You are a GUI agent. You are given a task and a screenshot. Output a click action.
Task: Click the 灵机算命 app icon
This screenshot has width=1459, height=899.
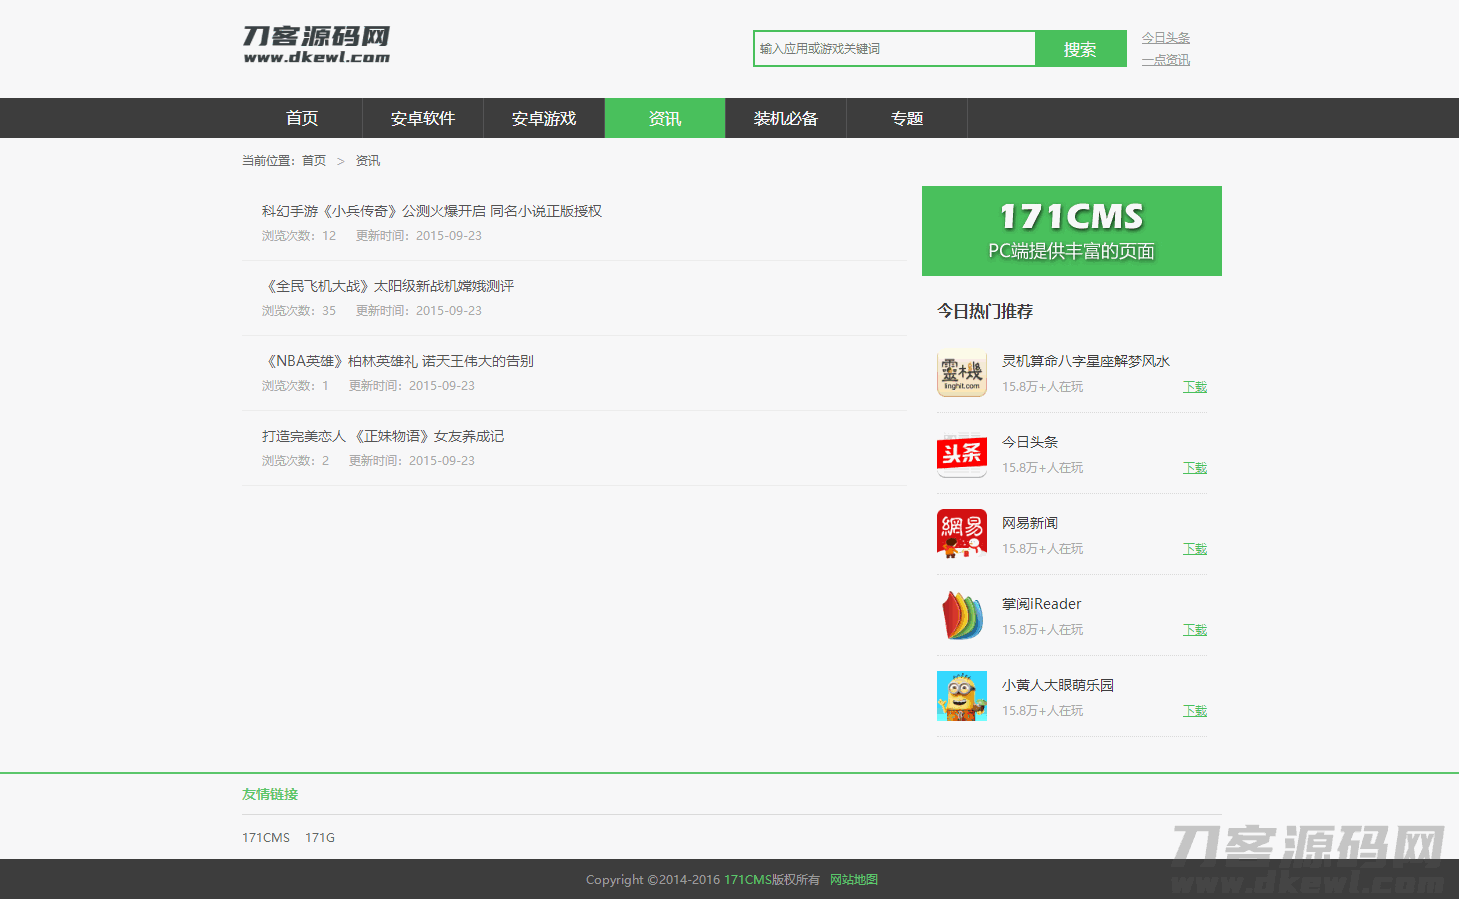click(x=961, y=373)
